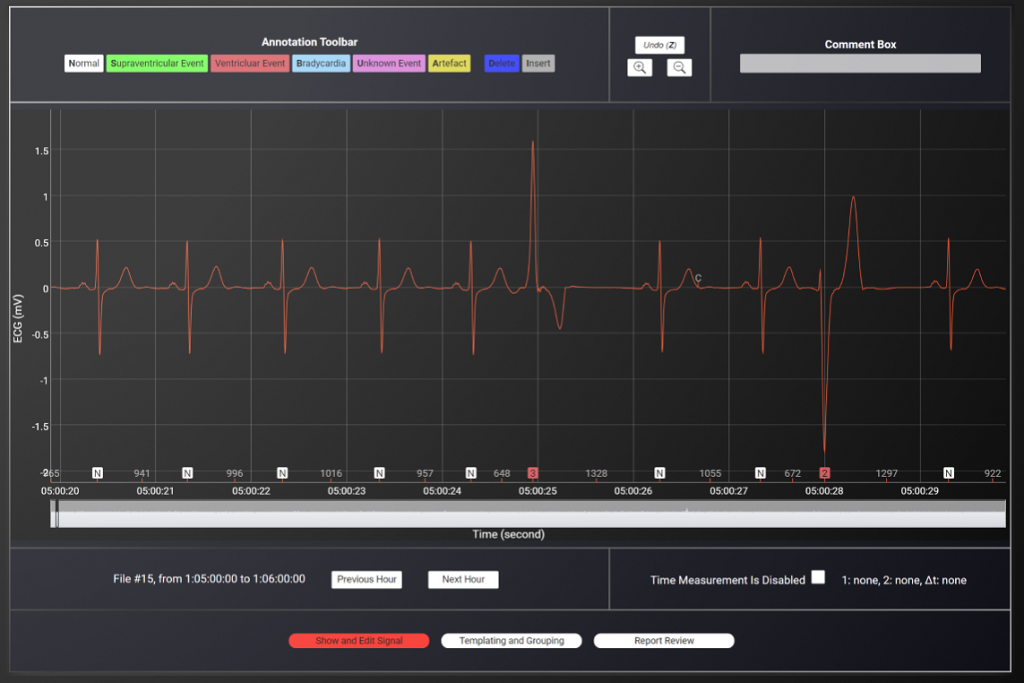Click the range slider handle below the ECG
The image size is (1024, 683).
click(55, 514)
